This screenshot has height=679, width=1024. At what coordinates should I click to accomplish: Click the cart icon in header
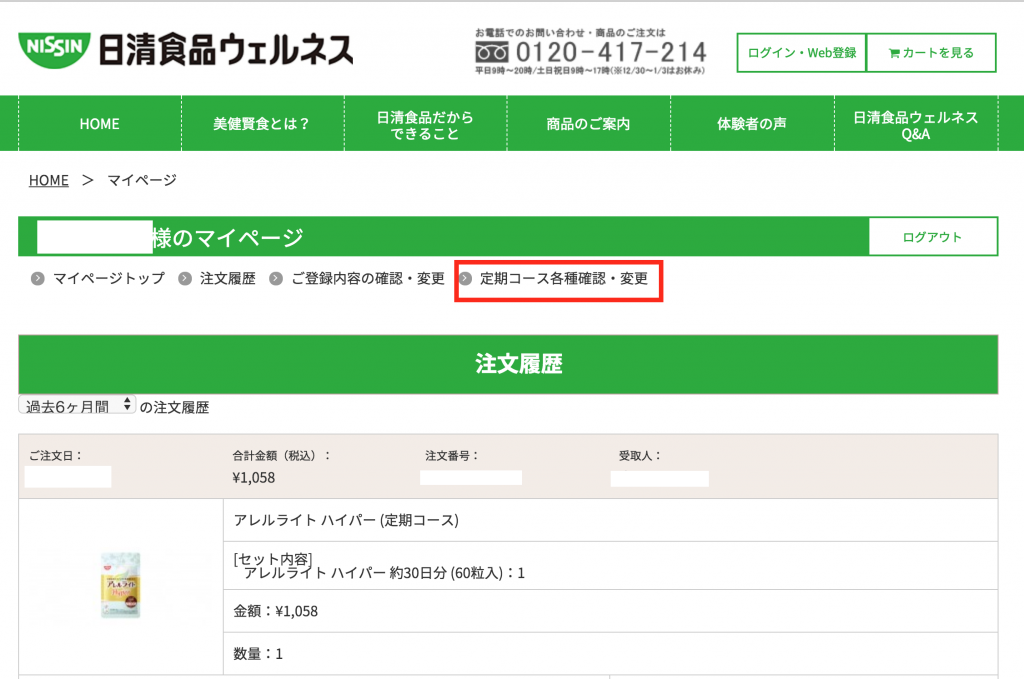pos(894,53)
